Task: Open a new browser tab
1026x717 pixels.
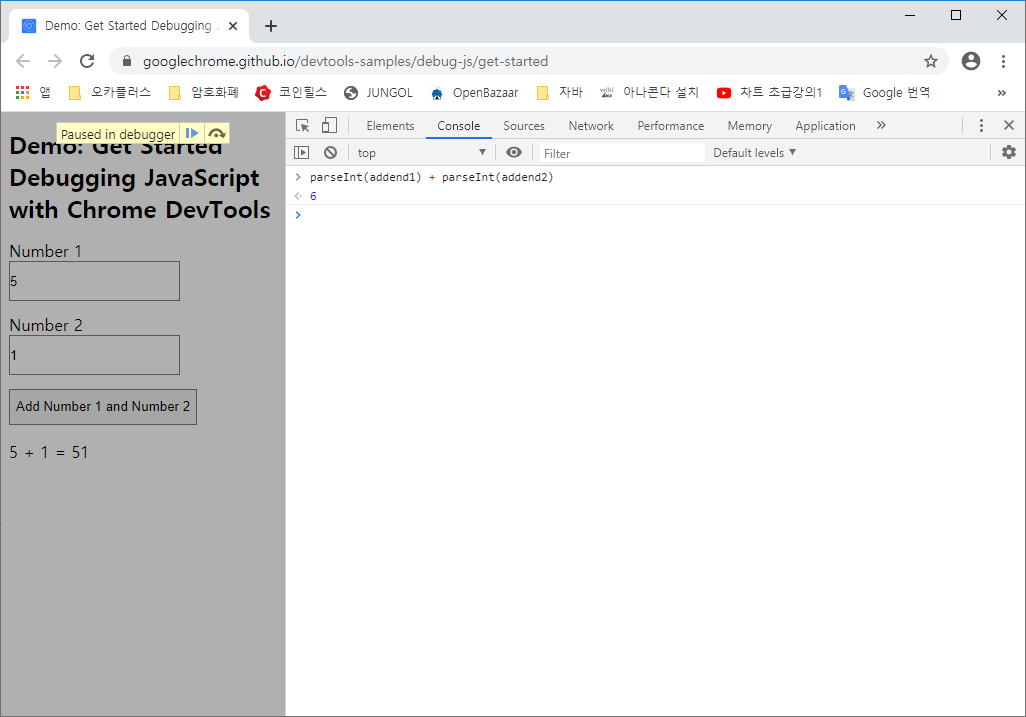Action: point(271,26)
